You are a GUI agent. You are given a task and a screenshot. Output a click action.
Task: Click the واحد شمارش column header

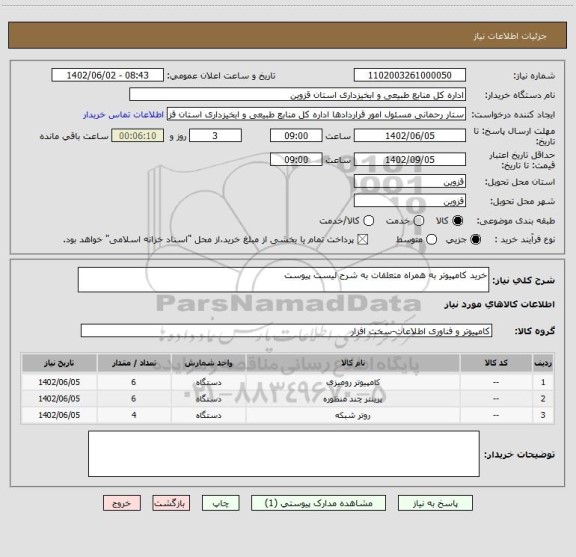[x=208, y=363]
